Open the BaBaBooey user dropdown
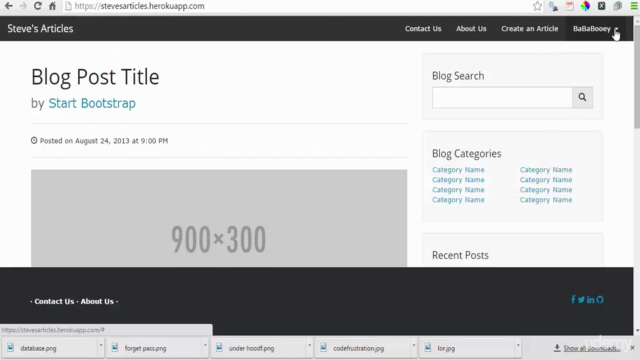The height and width of the screenshot is (360, 640). pos(596,29)
